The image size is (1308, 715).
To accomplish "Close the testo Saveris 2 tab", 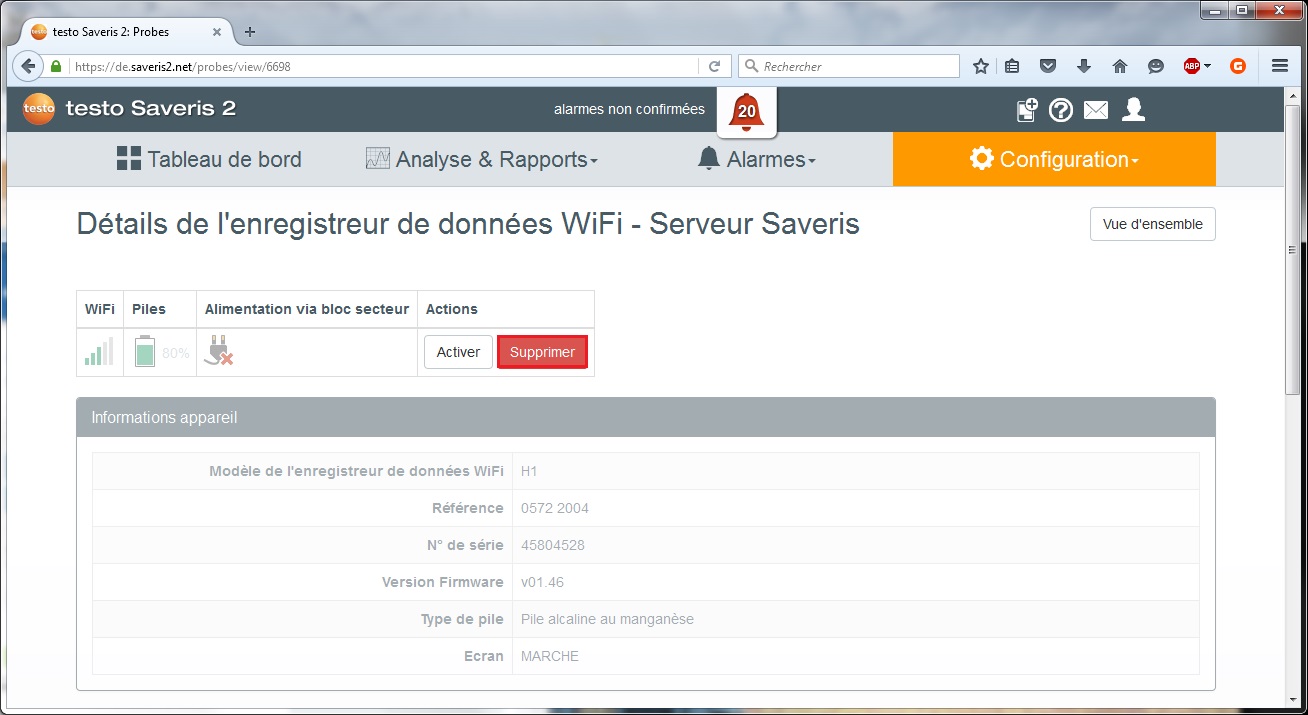I will (217, 32).
